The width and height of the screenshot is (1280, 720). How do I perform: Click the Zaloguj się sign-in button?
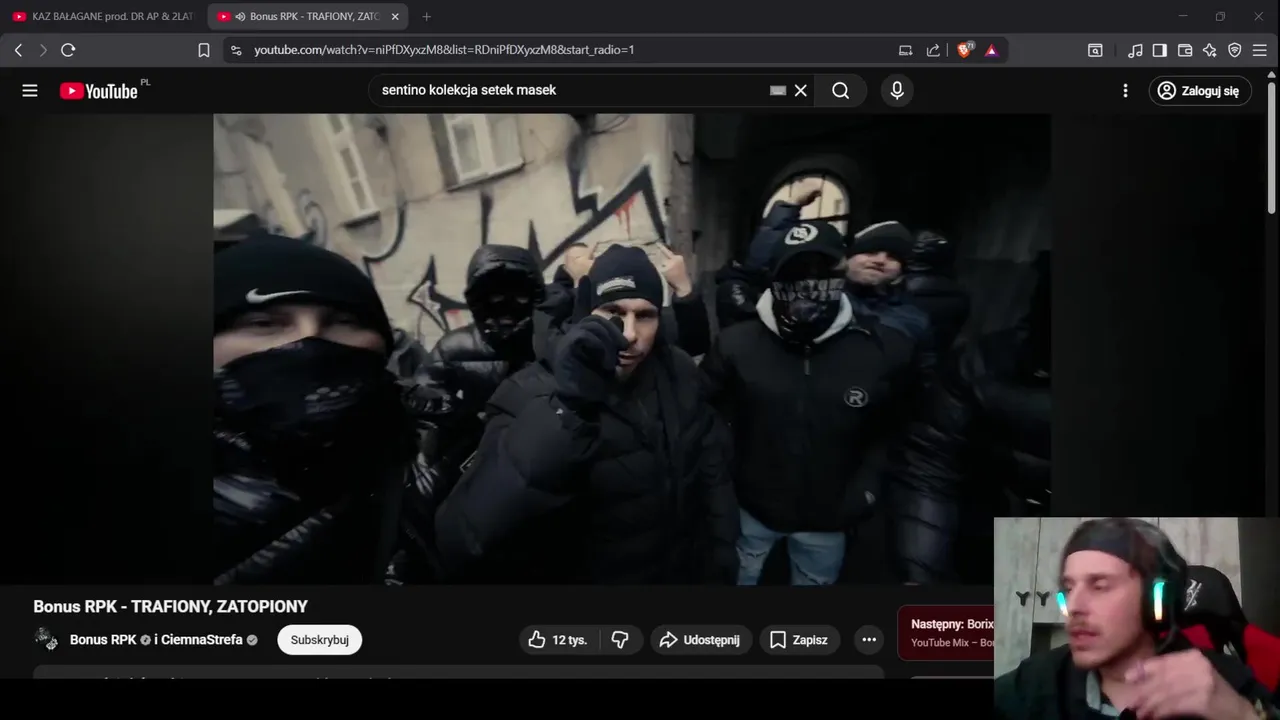(x=1200, y=91)
